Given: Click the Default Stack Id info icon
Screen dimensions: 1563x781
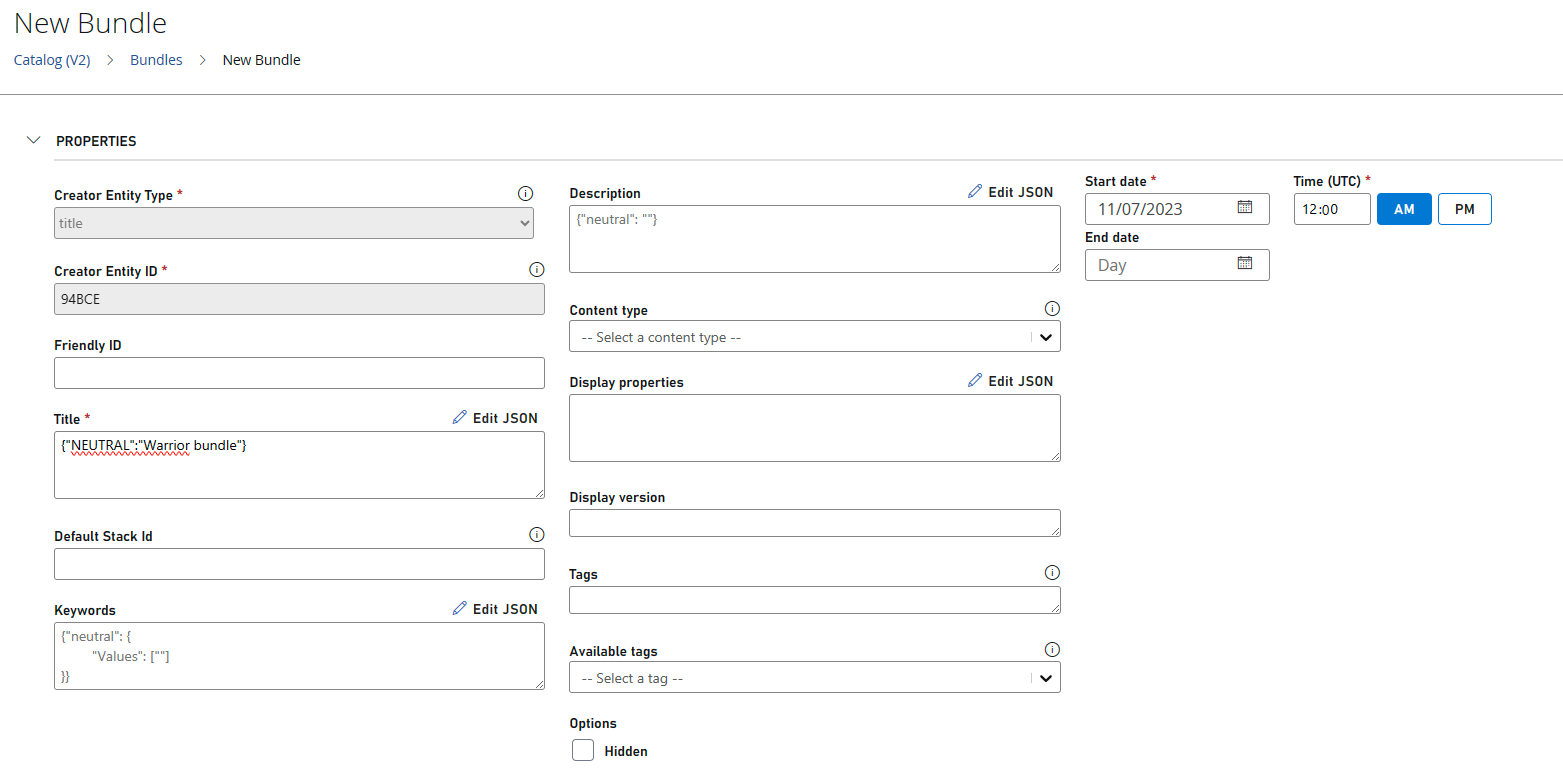Looking at the screenshot, I should [536, 535].
